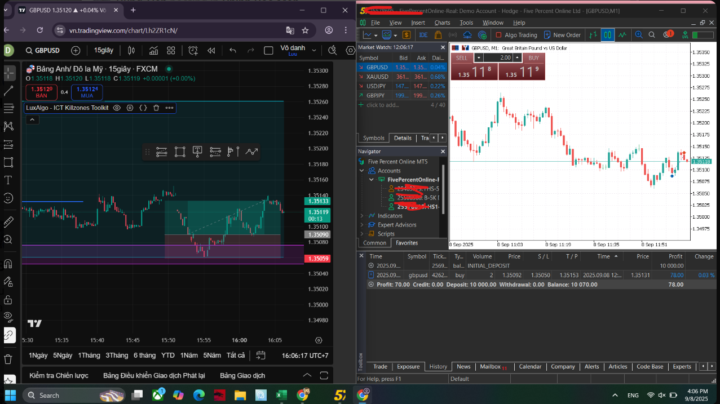Toggle the magnet mode icon
This screenshot has width=720, height=404.
pyautogui.click(x=8, y=264)
